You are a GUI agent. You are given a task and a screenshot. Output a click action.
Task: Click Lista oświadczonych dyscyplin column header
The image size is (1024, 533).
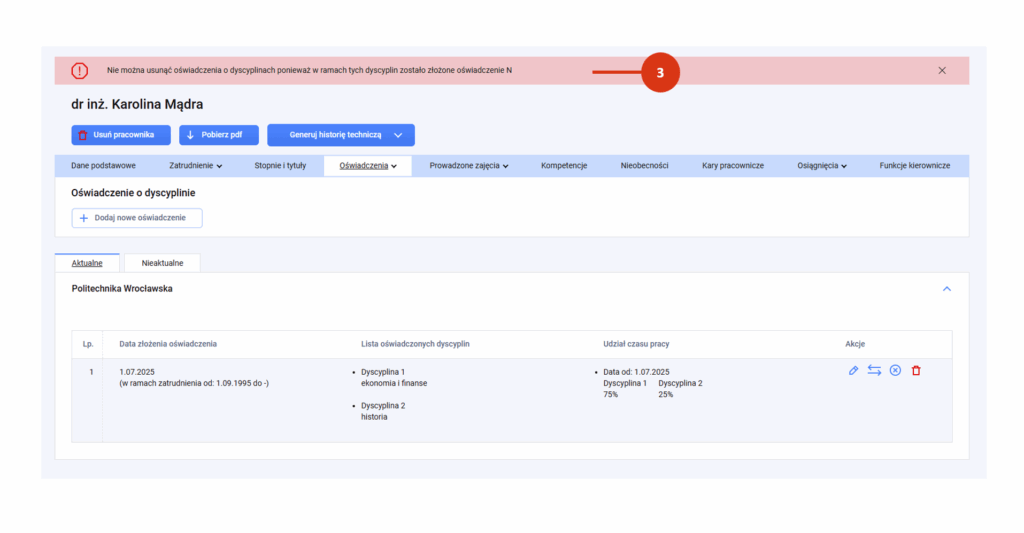coord(415,344)
